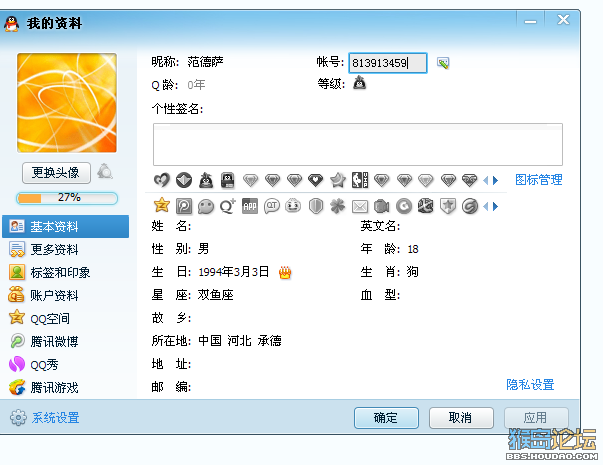This screenshot has width=603, height=465.
Task: Click the penguin level icon next to 等级
Action: (x=360, y=83)
